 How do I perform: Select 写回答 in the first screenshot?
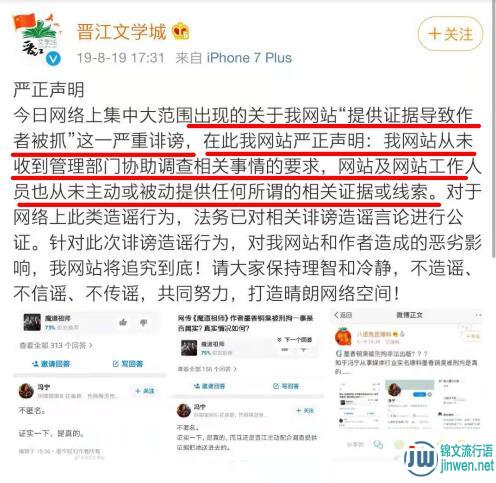point(128,364)
